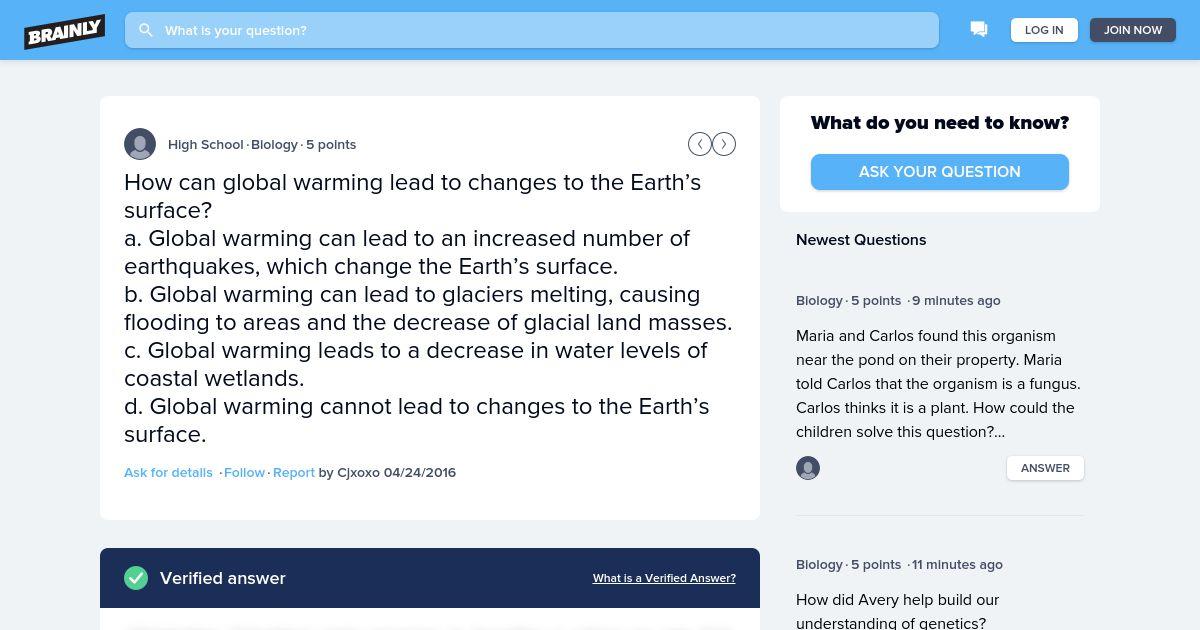This screenshot has width=1200, height=630.
Task: Click ASK YOUR QUESTION button
Action: (940, 172)
